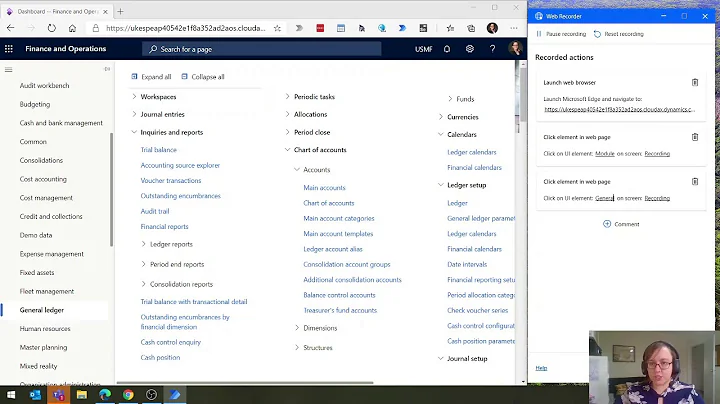This screenshot has height=404, width=720.
Task: Click the Search for a page field
Action: point(261,49)
